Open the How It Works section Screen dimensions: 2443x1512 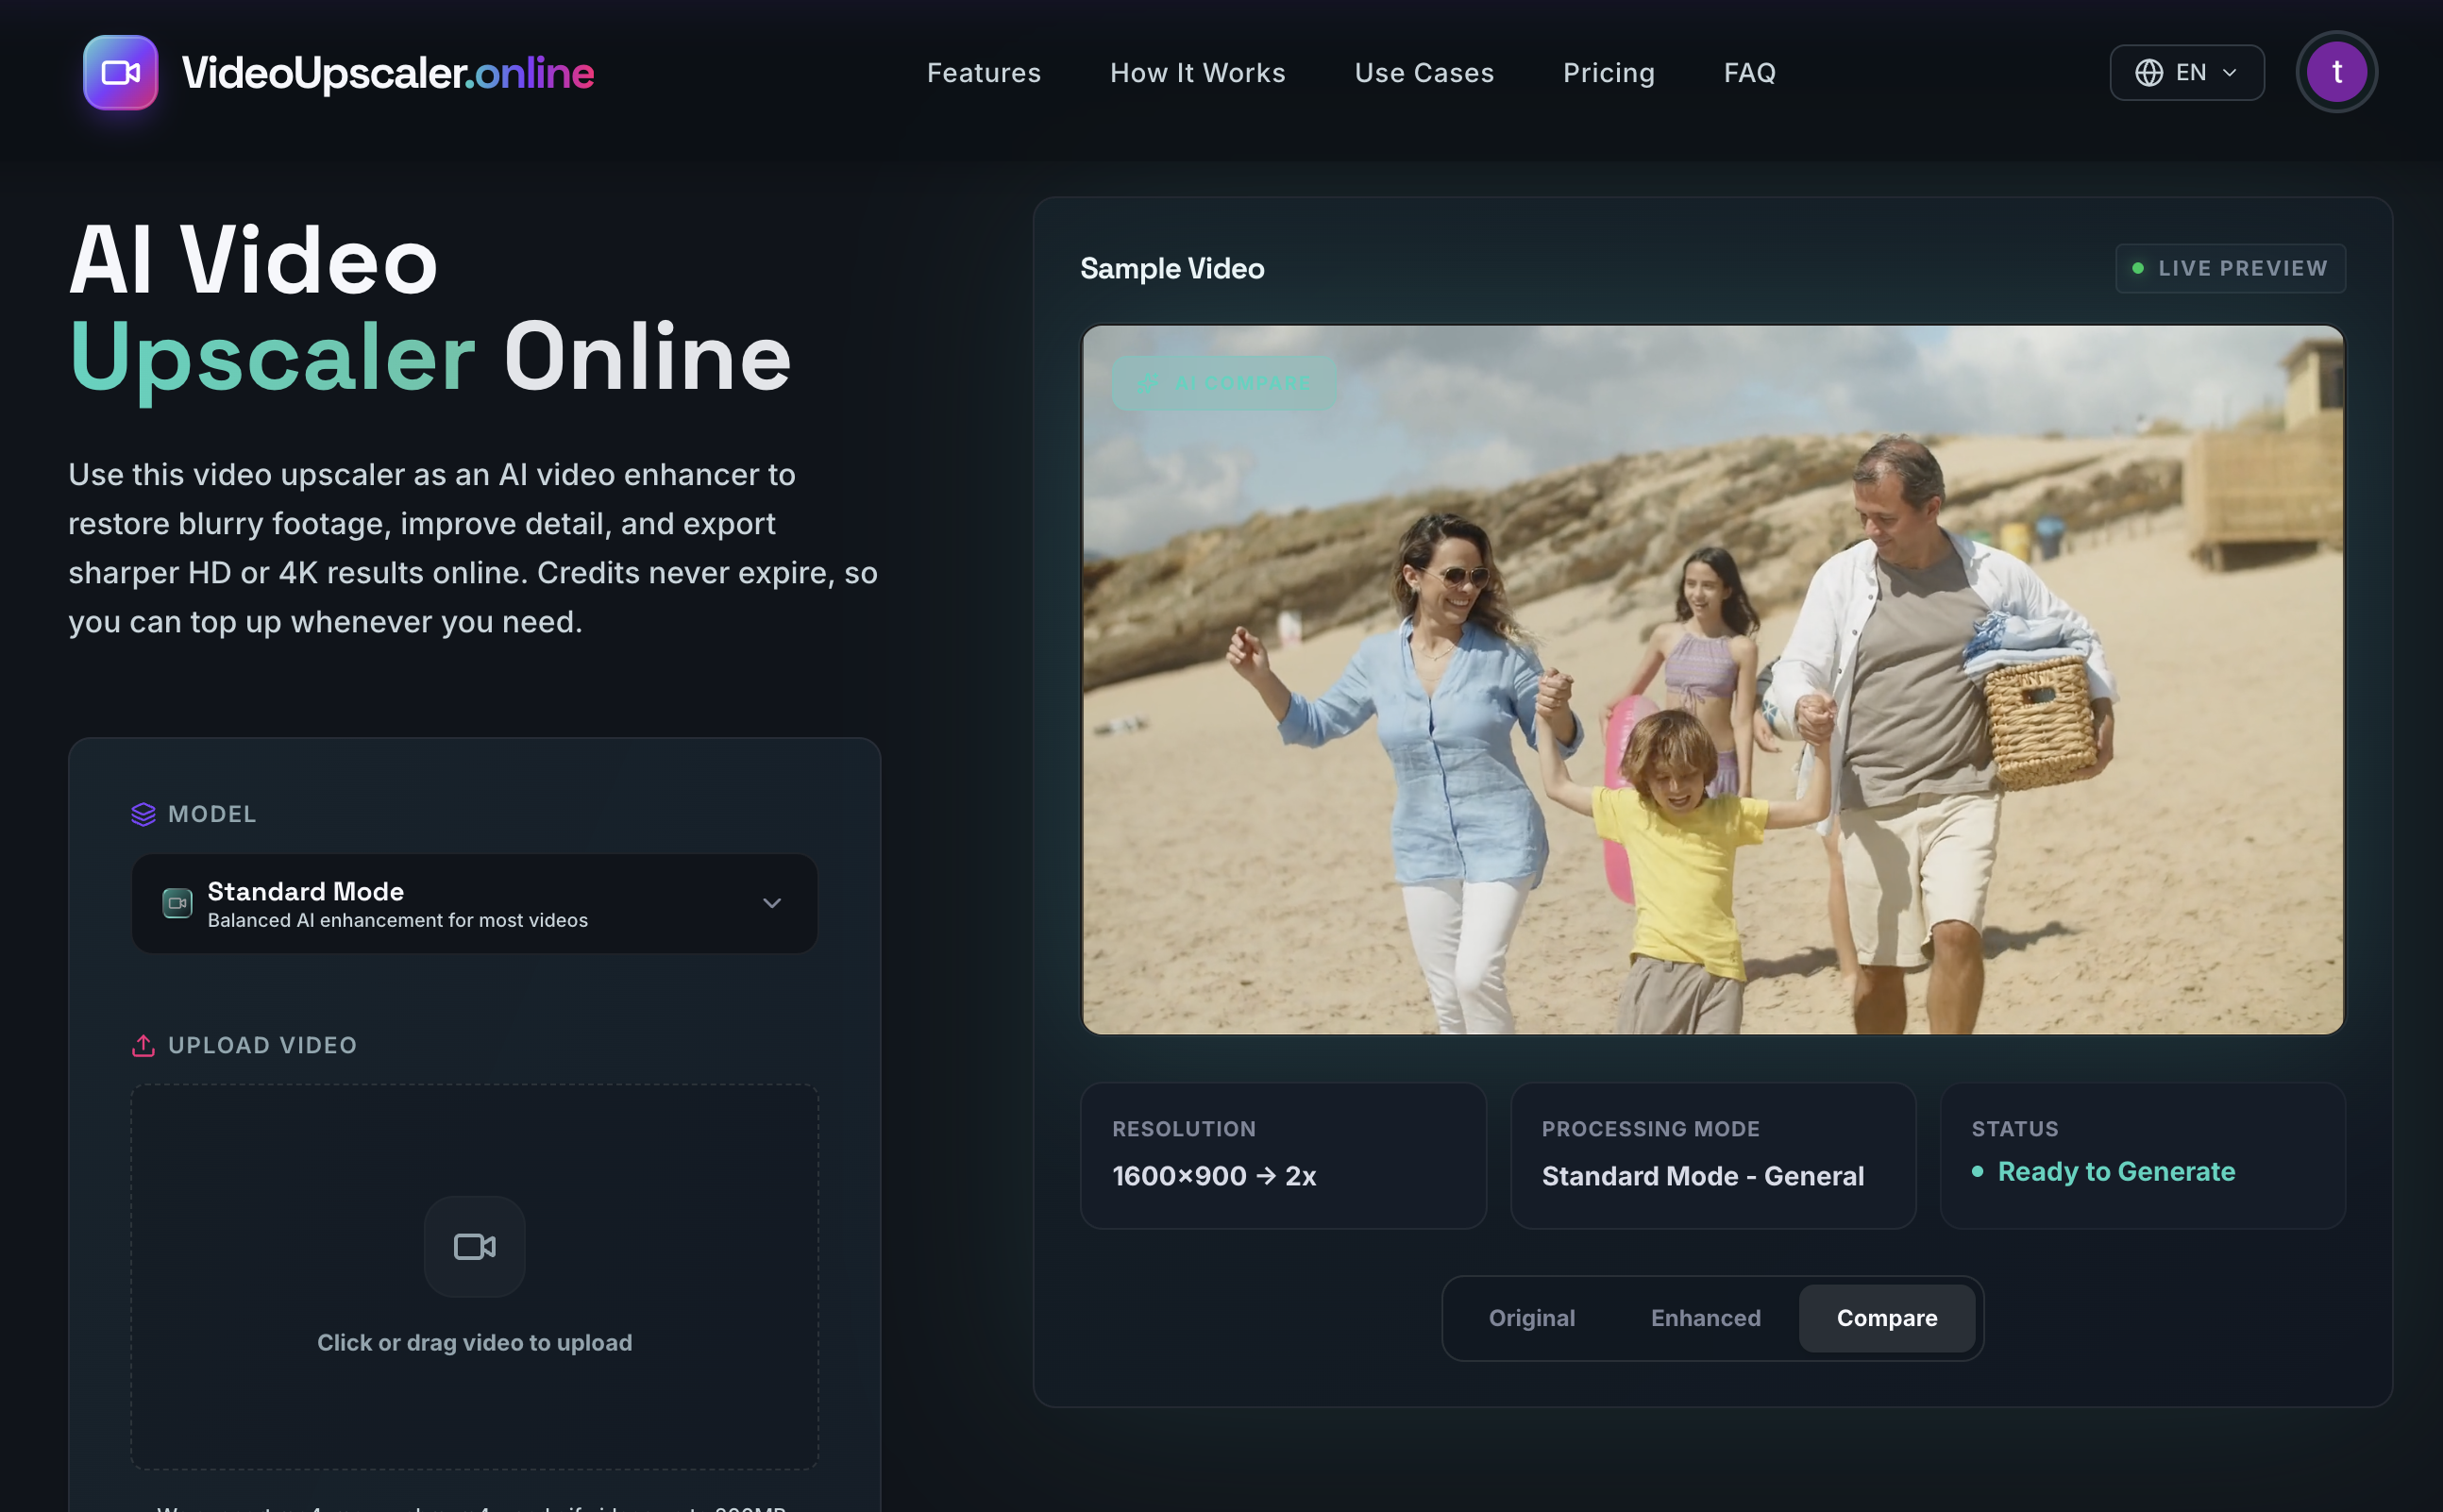[x=1197, y=72]
